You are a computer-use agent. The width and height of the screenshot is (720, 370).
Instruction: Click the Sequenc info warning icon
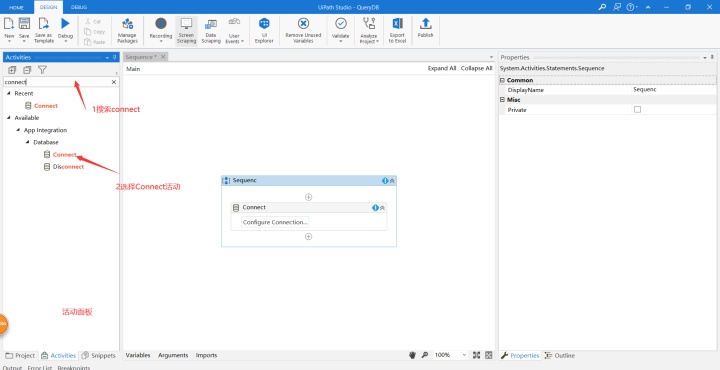tap(385, 180)
